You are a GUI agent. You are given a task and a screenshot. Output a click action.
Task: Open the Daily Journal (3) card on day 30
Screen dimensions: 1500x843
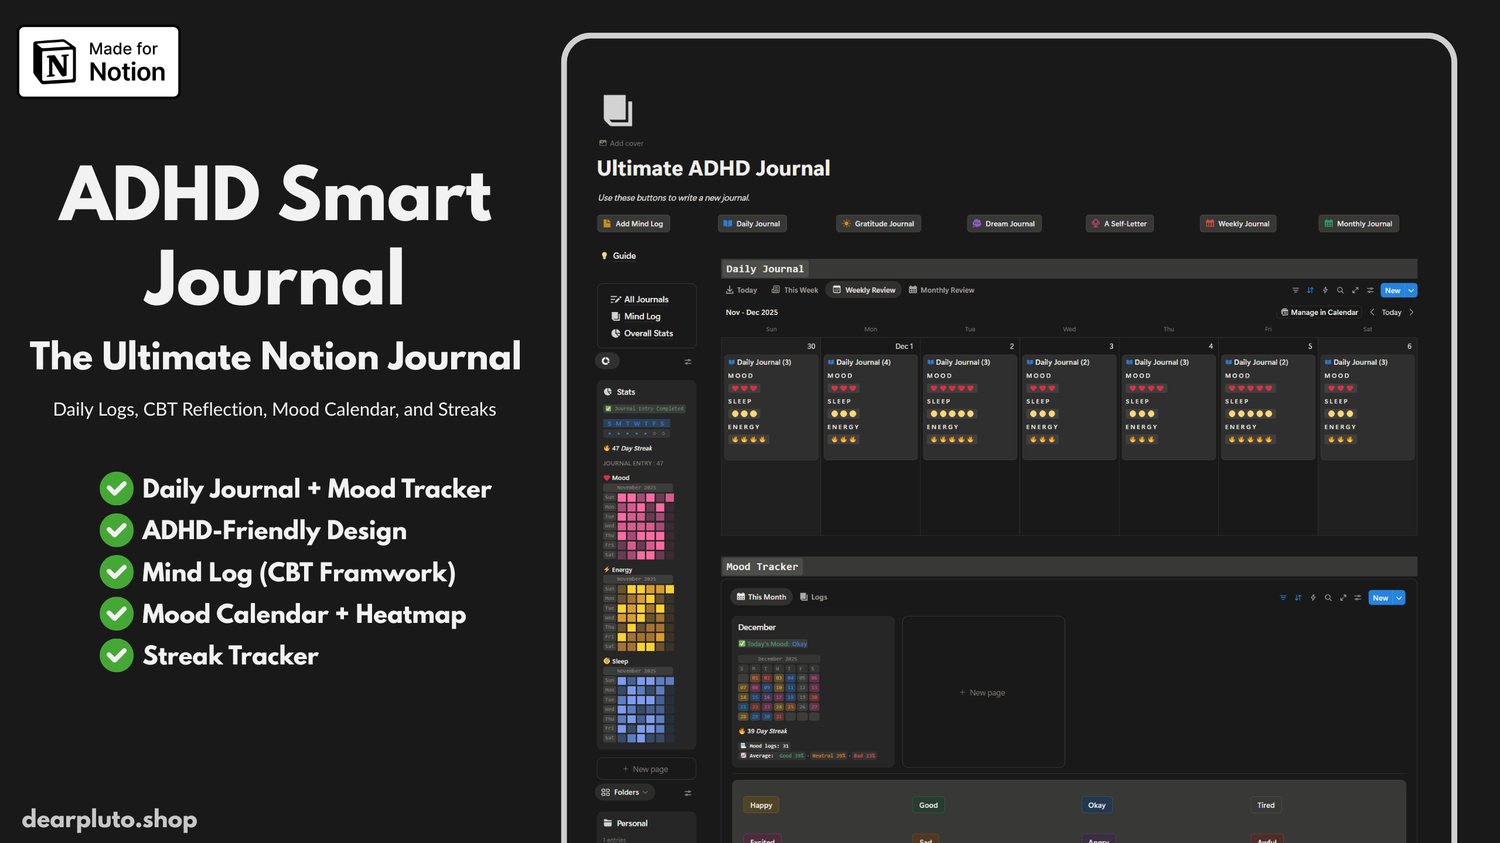tap(771, 407)
